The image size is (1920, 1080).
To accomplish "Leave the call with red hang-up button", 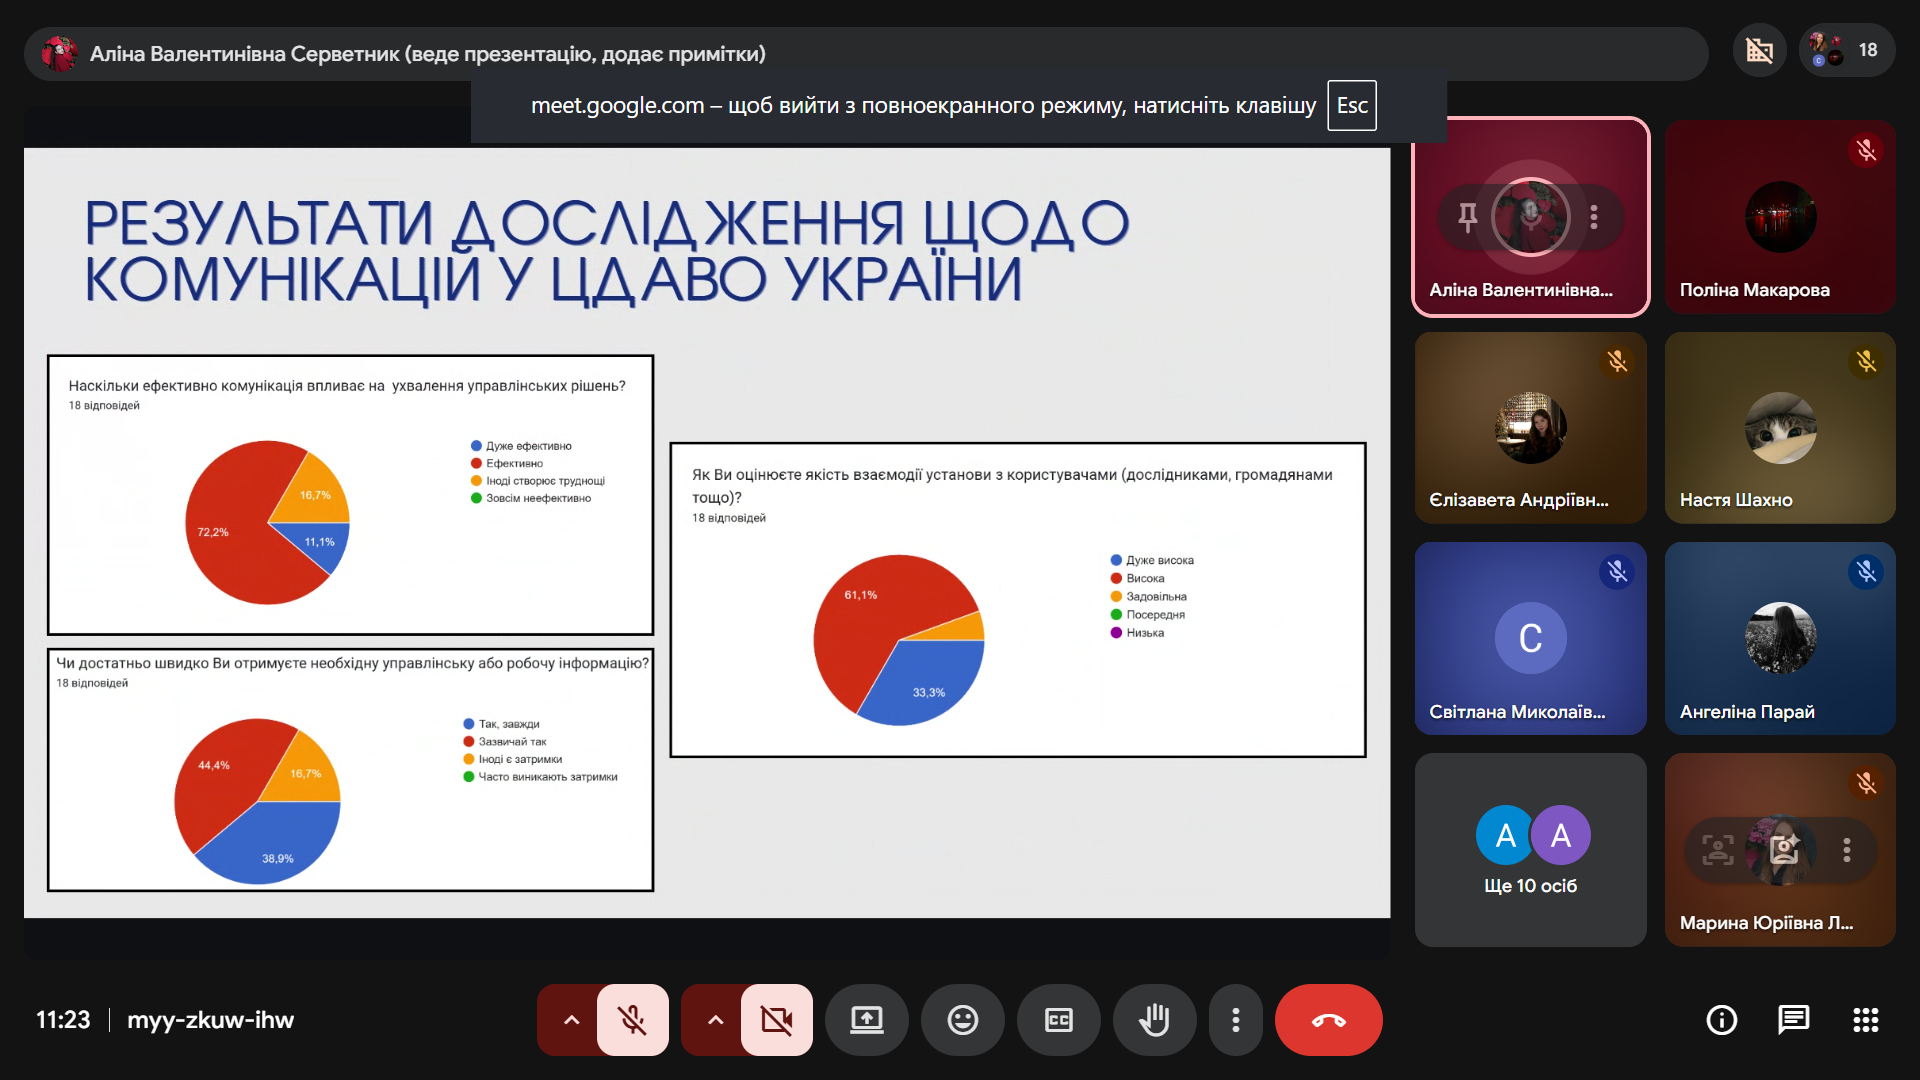I will click(x=1329, y=1020).
